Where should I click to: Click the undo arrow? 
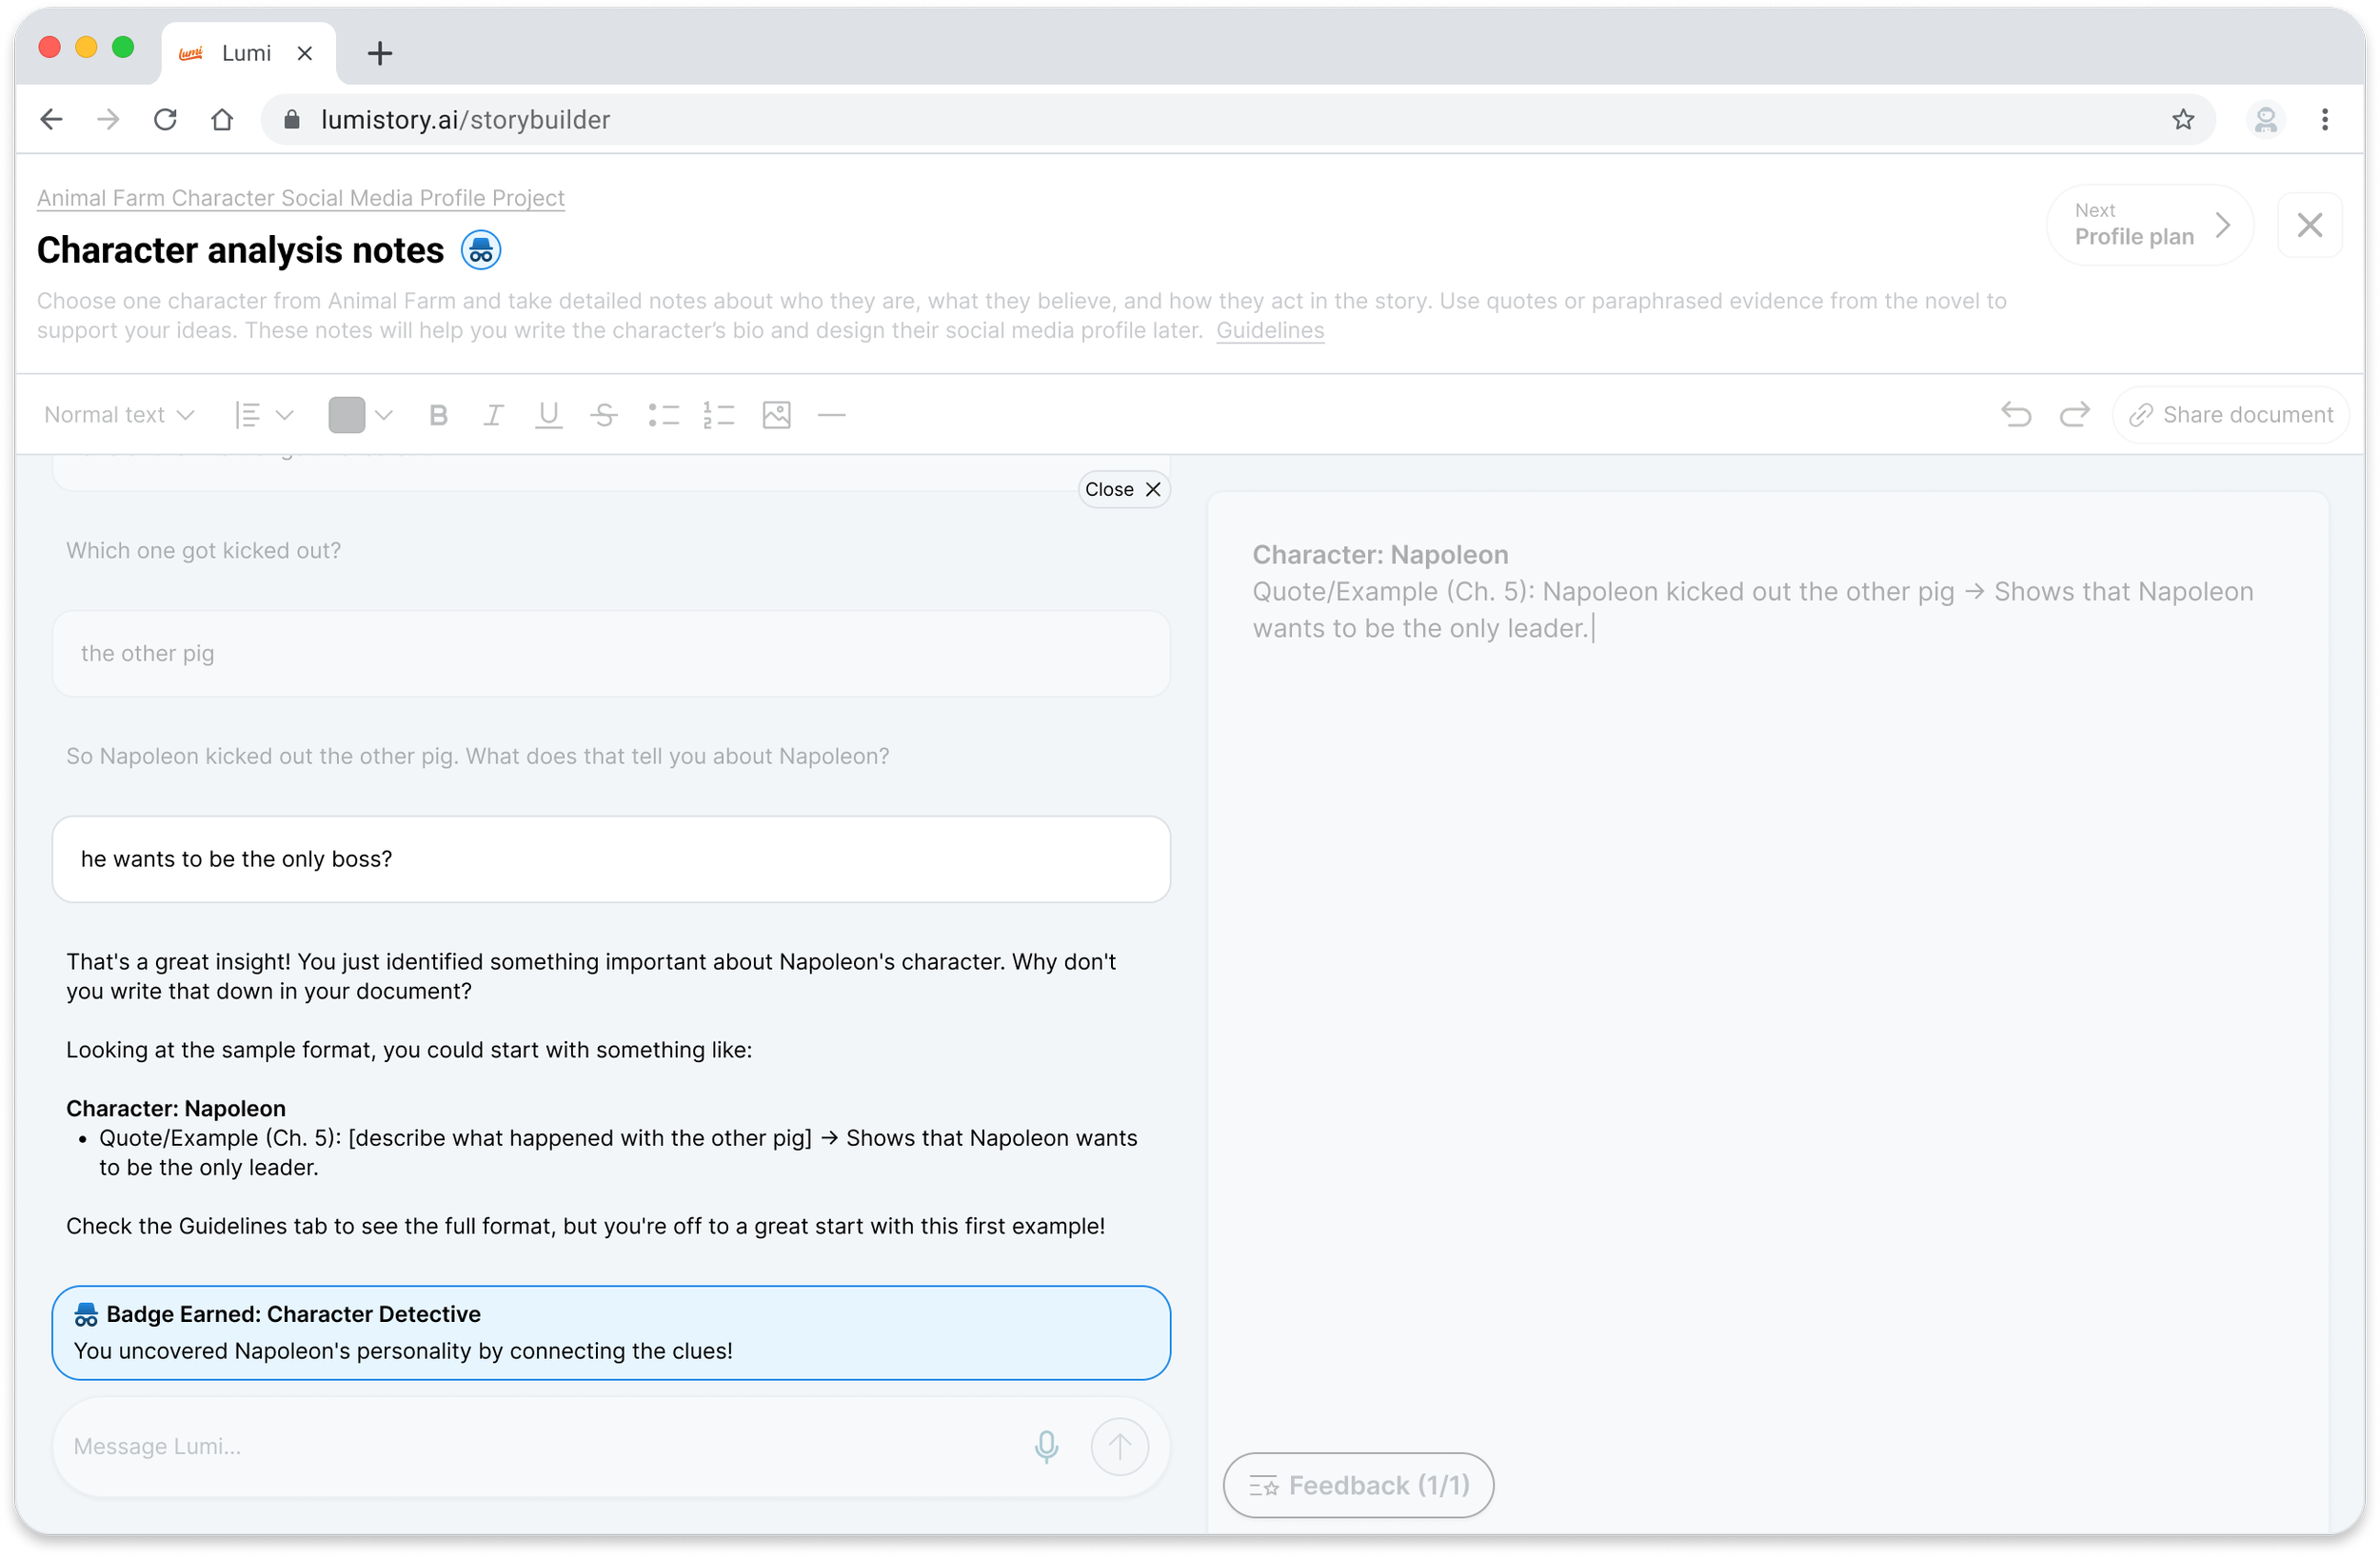[x=2016, y=415]
